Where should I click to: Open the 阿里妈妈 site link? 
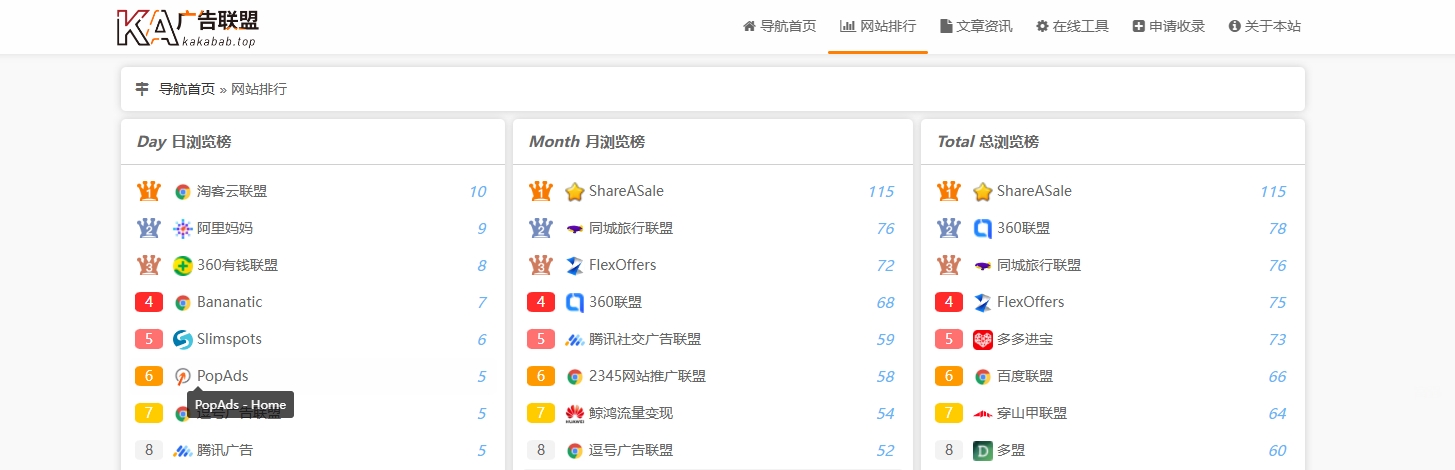225,228
